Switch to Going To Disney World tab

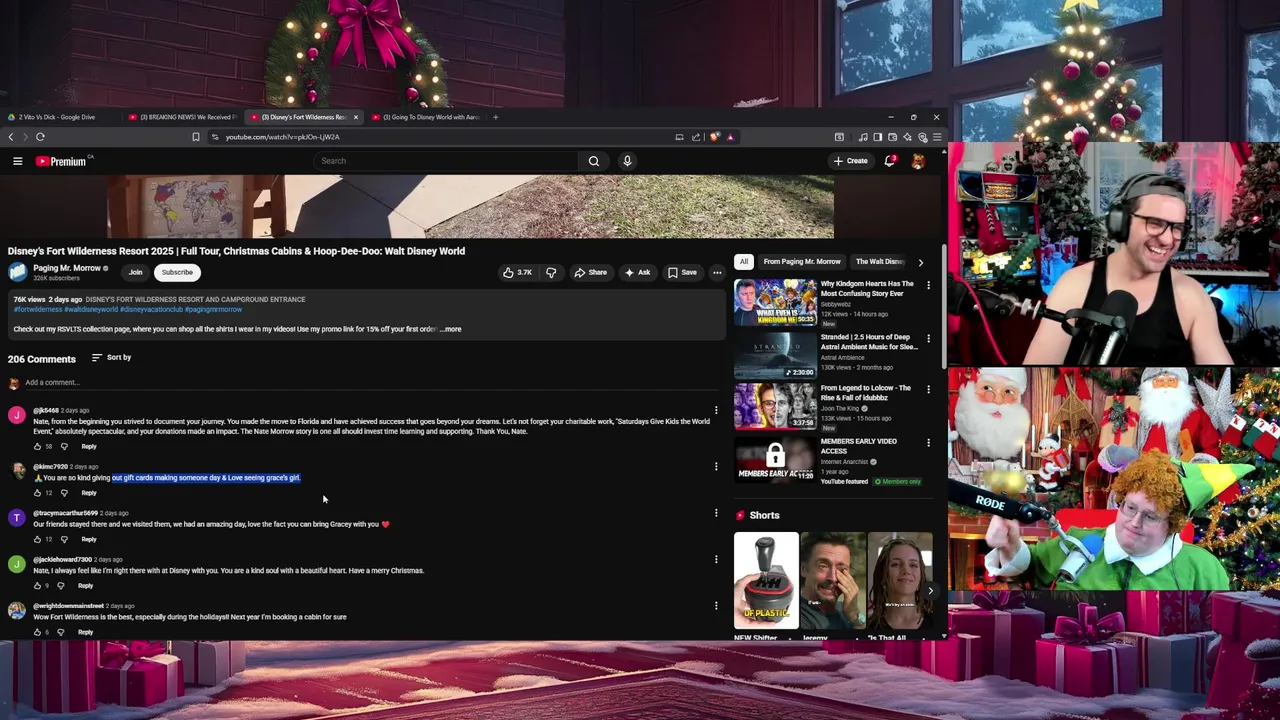426,117
